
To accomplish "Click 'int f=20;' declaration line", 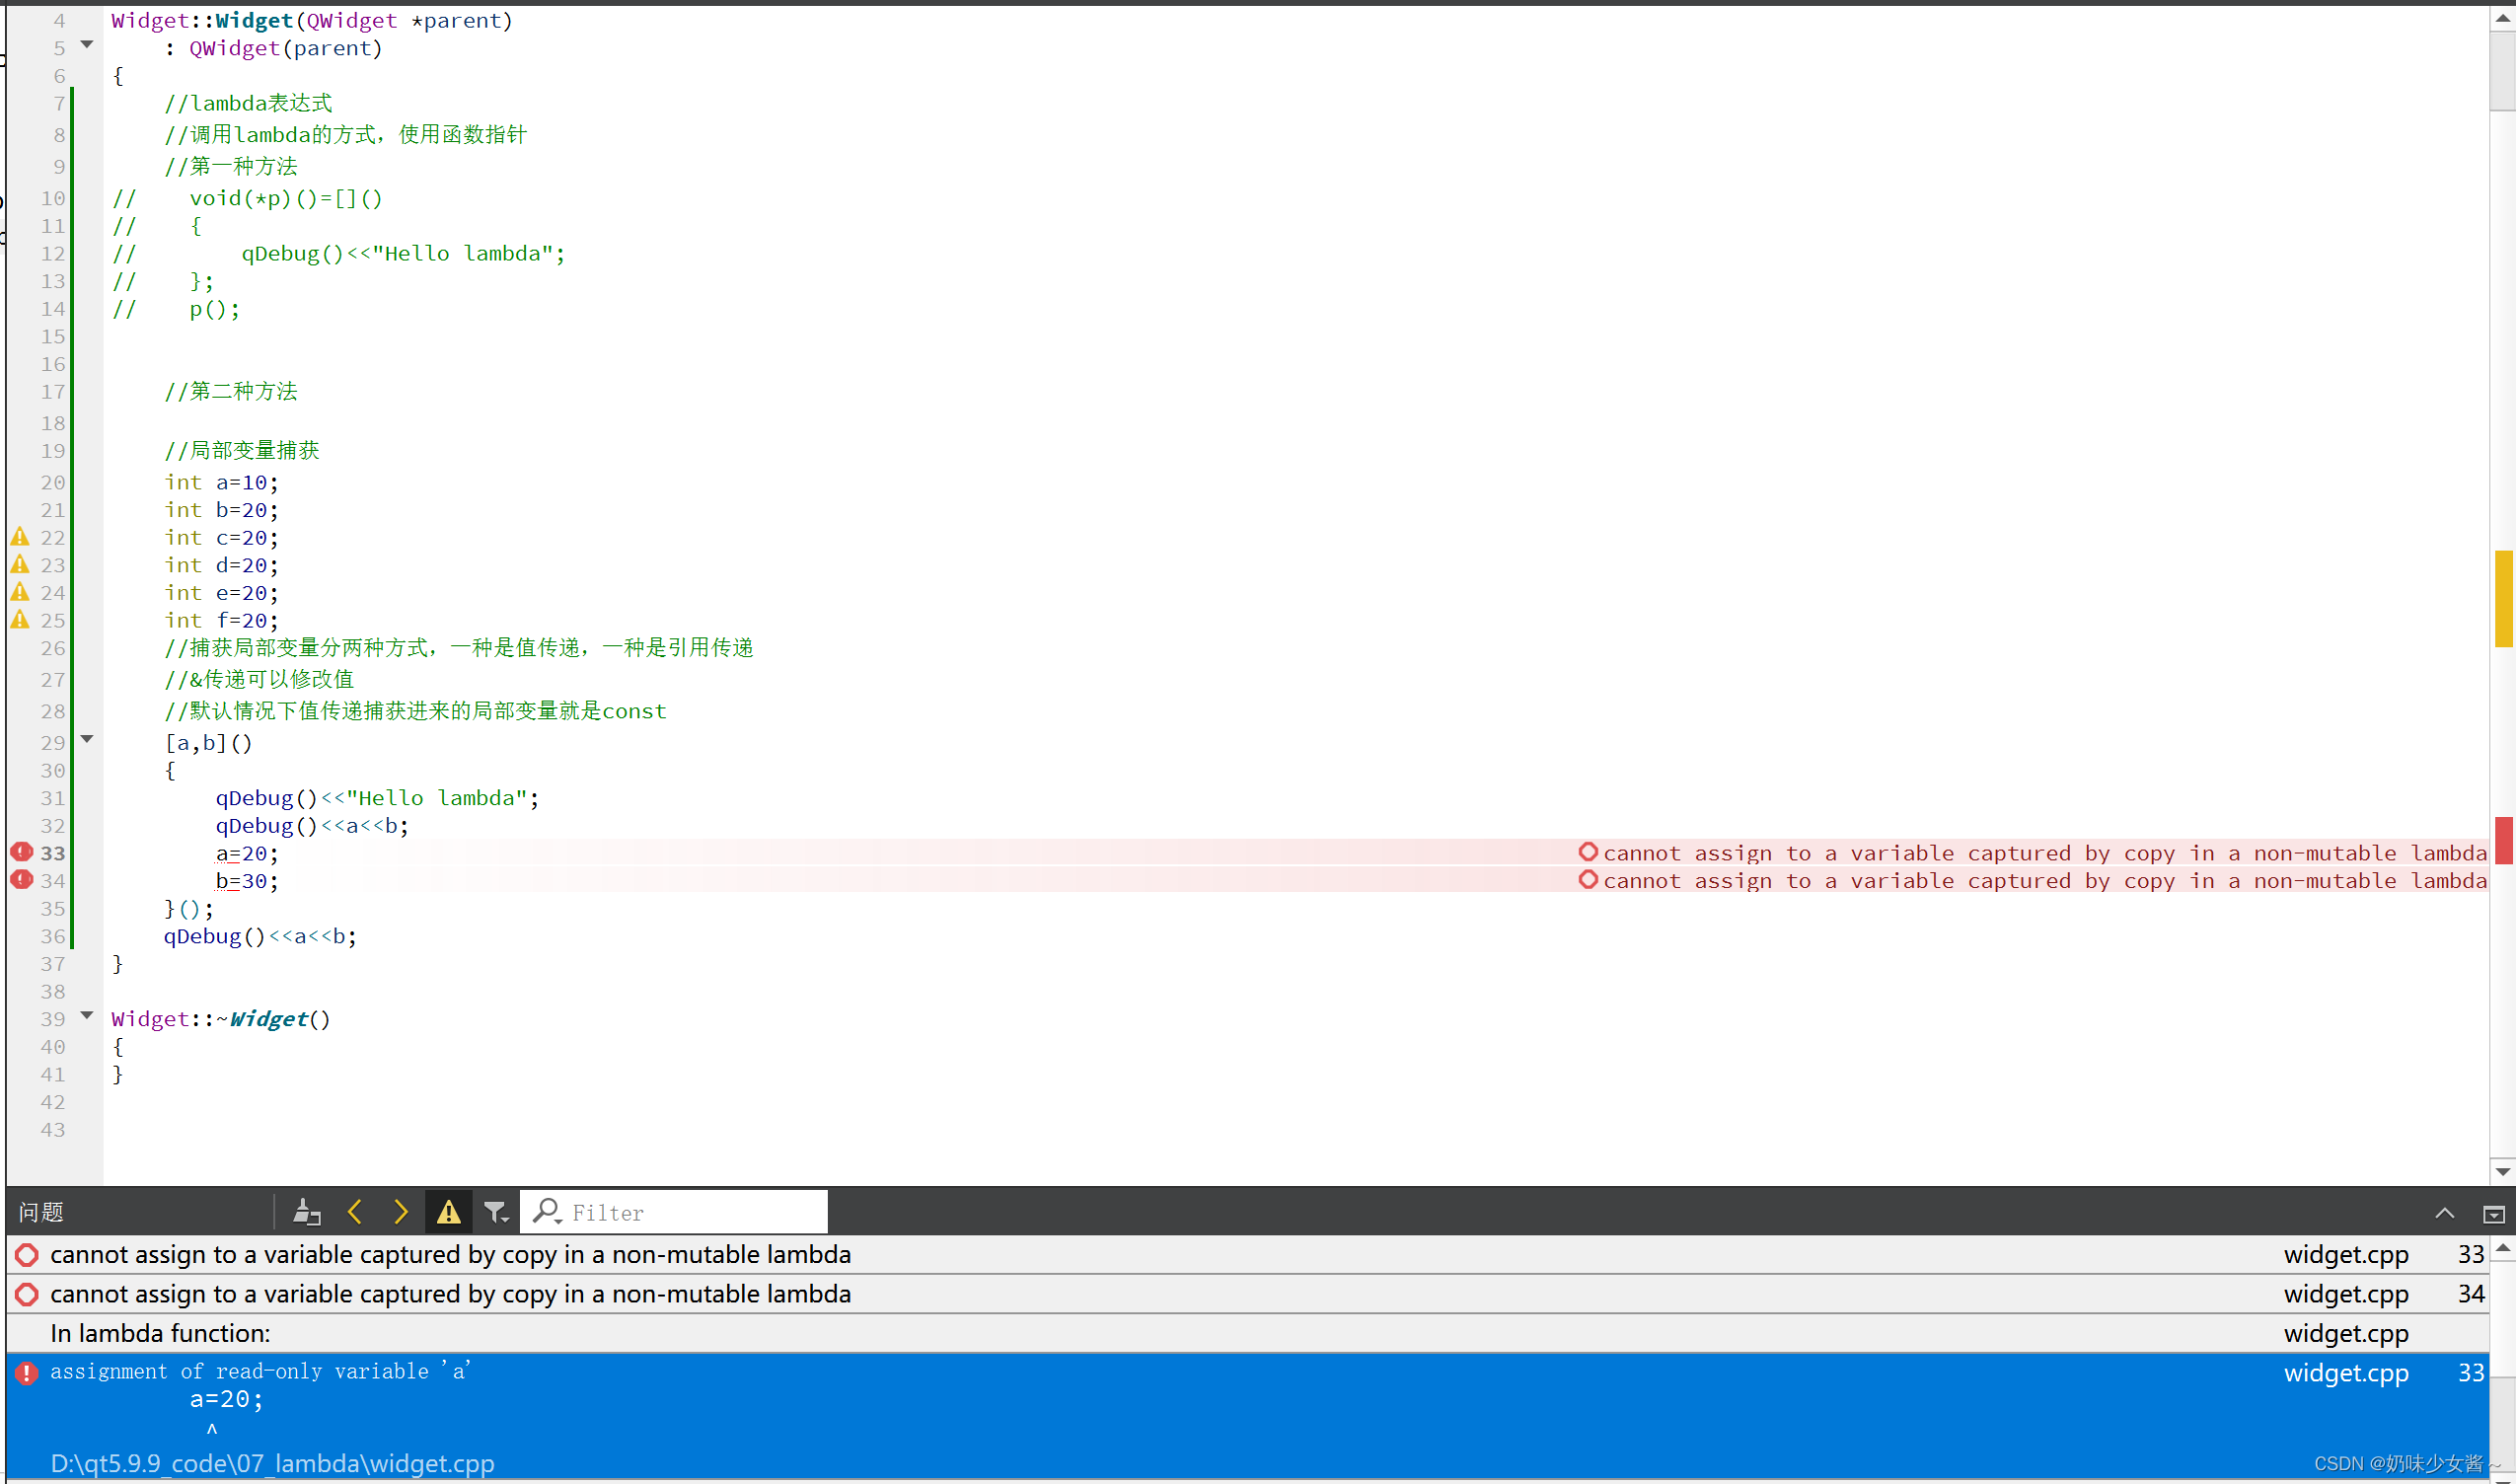I will click(x=221, y=621).
